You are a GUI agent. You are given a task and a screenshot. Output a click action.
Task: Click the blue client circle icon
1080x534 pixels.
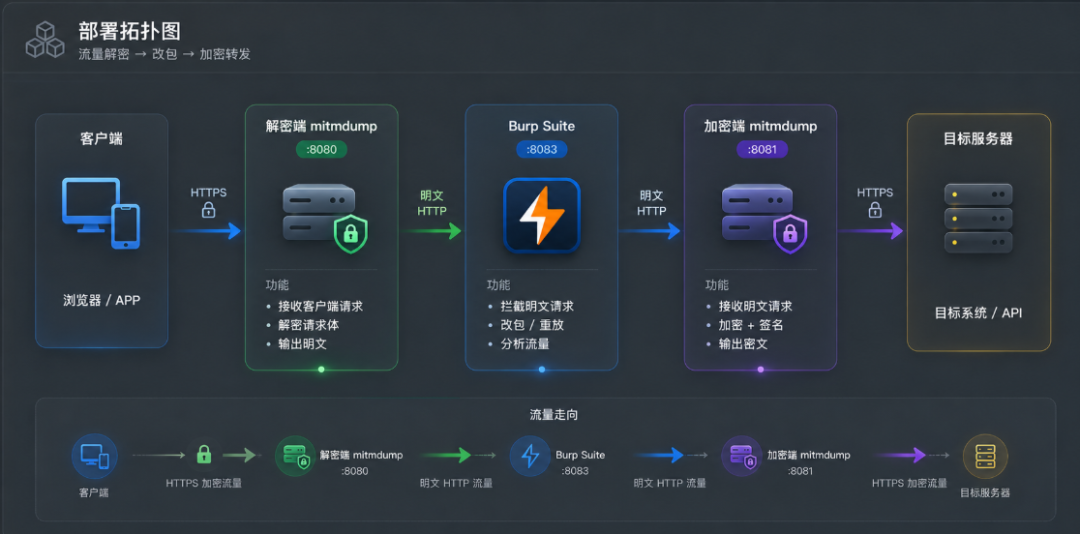tap(94, 456)
